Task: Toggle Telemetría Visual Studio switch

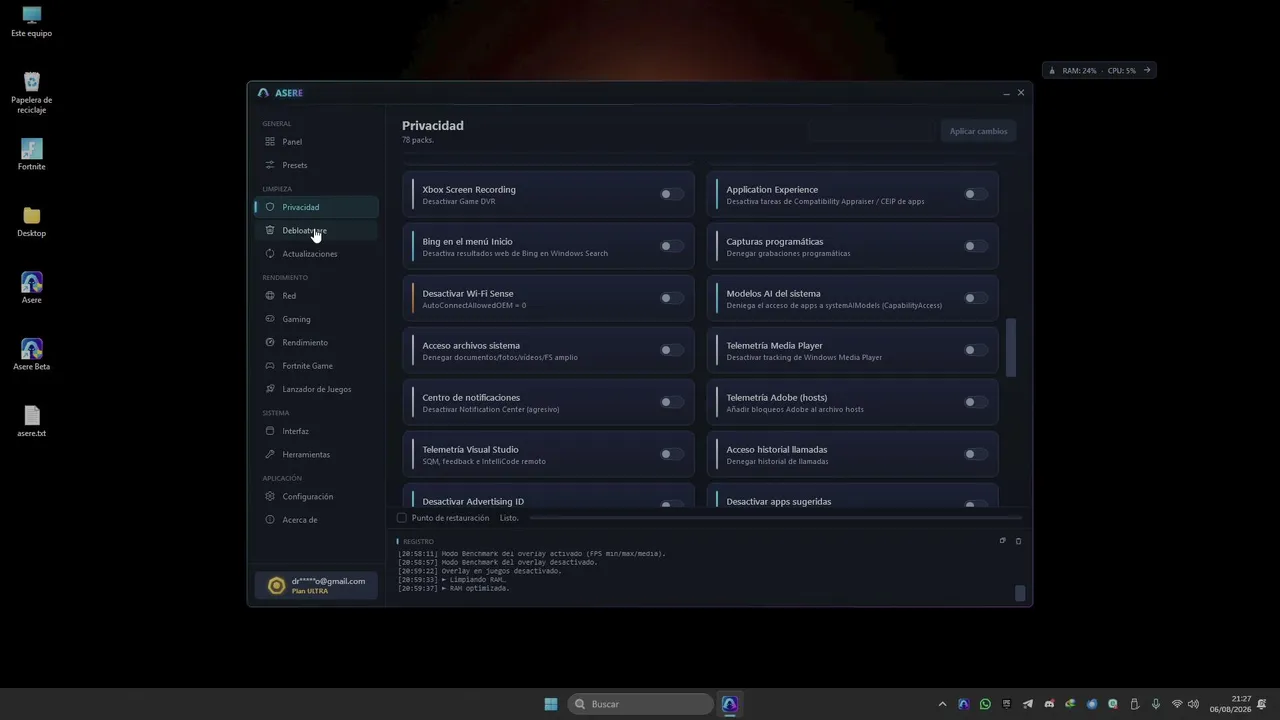Action: [671, 454]
